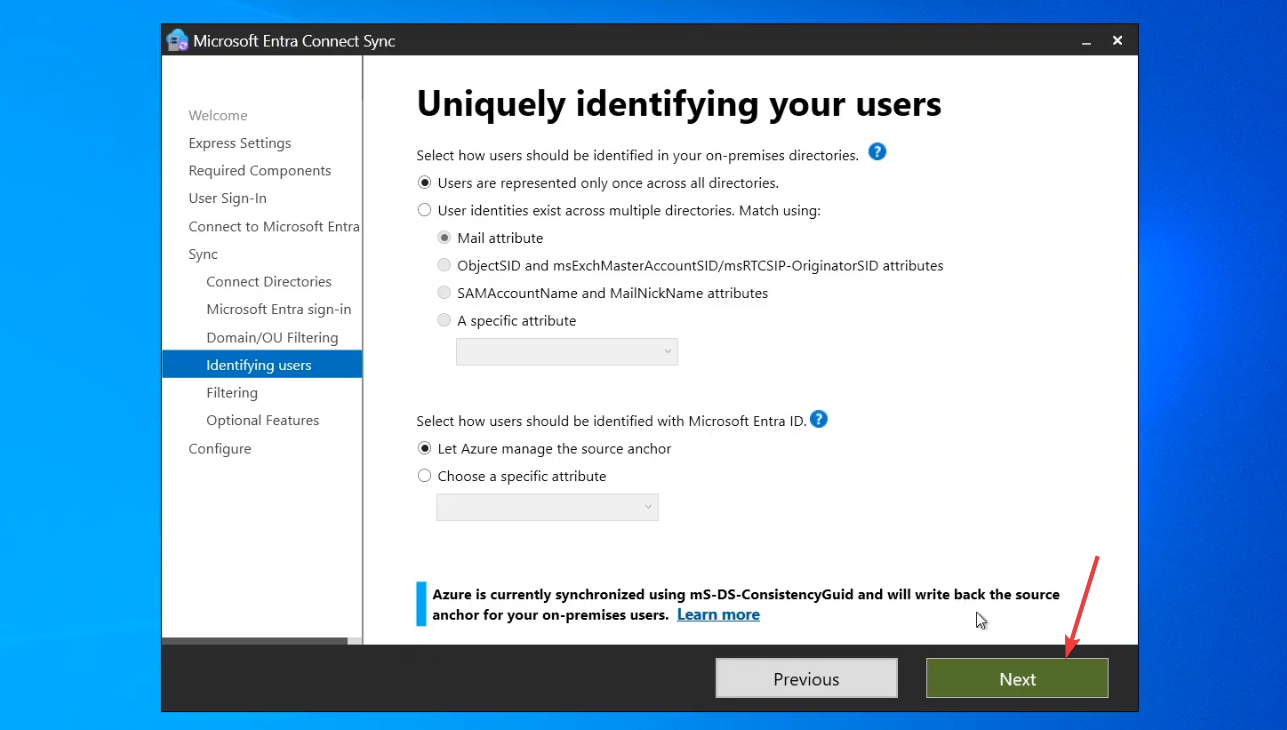The image size is (1287, 730).
Task: Choose 'A specific attribute' match option
Action: (444, 321)
